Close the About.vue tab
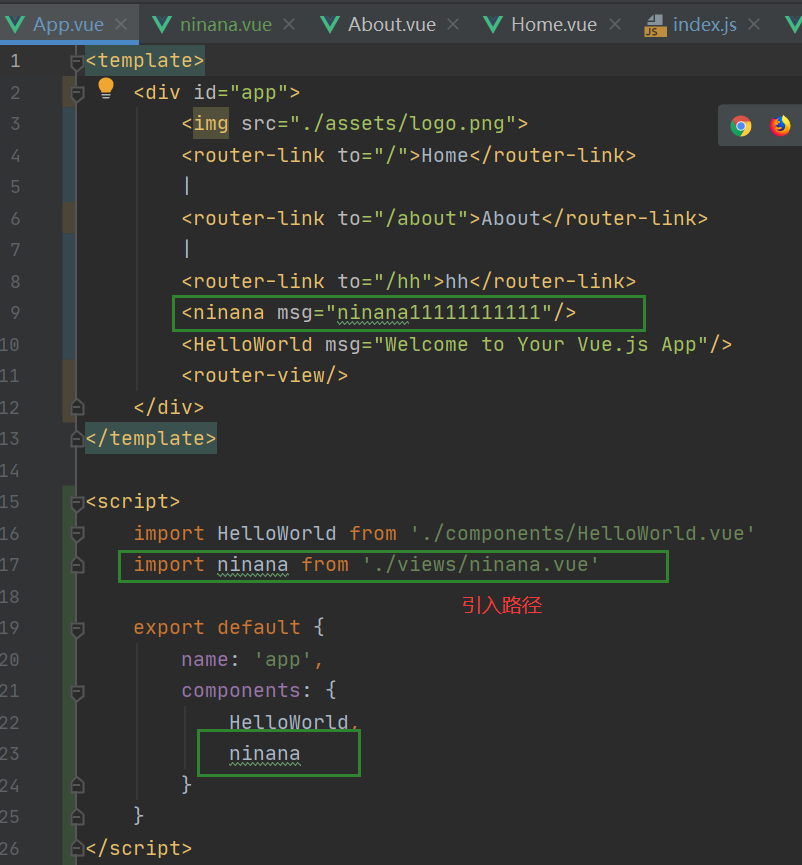Screen dimensions: 802x865 (x=452, y=24)
